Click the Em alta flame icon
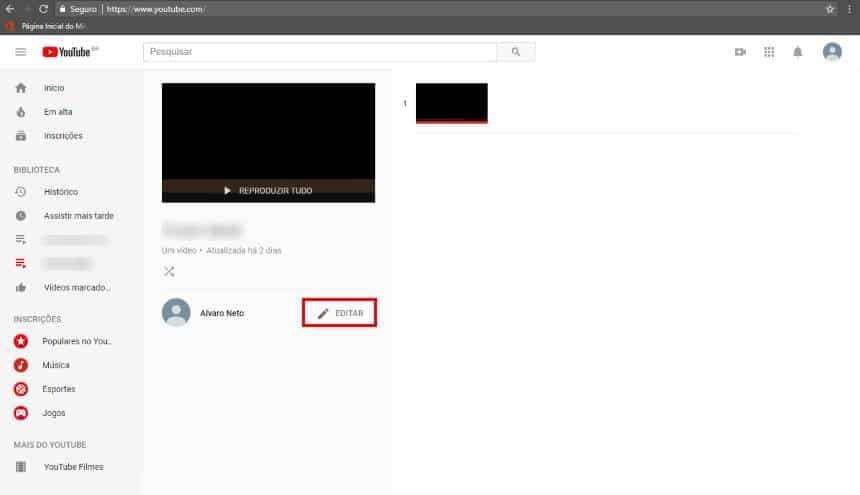 coord(21,112)
